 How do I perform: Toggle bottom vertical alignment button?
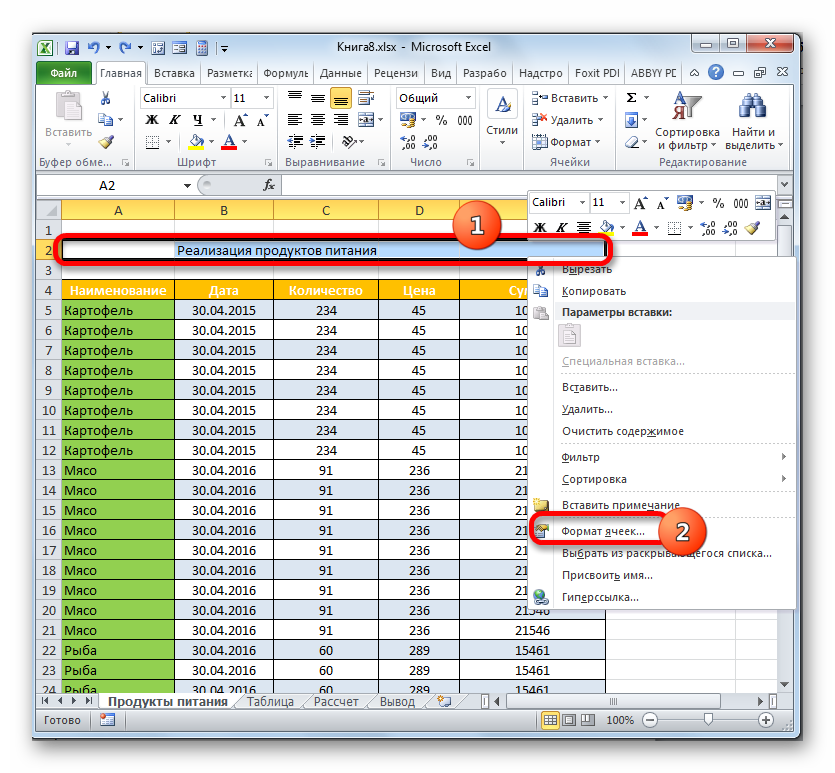pyautogui.click(x=341, y=98)
